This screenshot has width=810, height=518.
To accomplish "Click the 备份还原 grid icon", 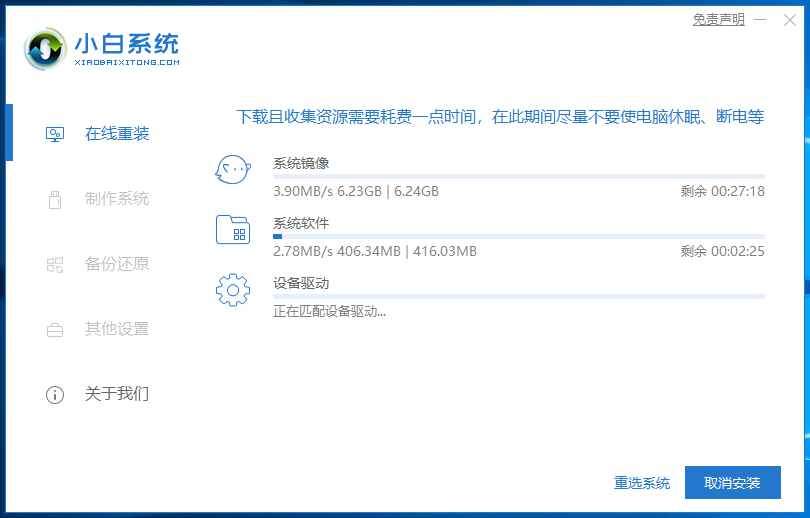I will (x=55, y=265).
